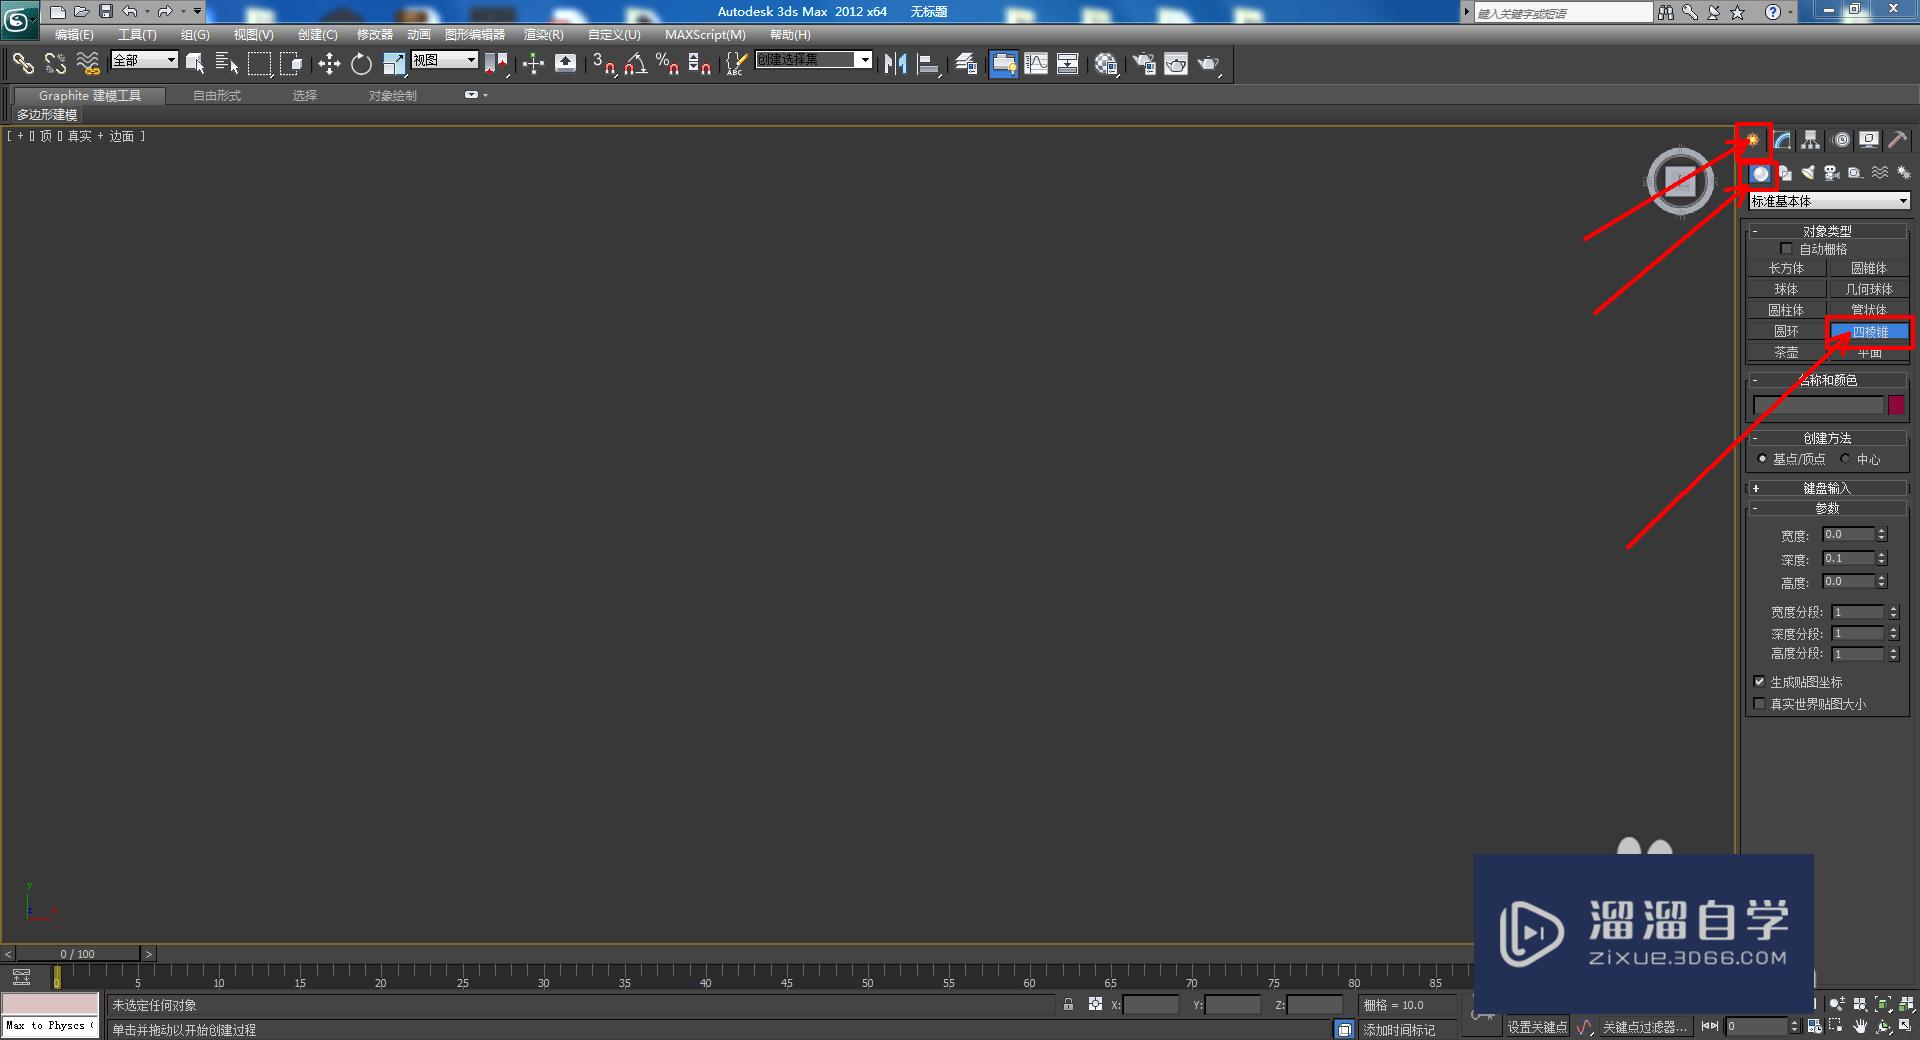The height and width of the screenshot is (1040, 1920).
Task: Click the ViewCube in viewport
Action: coord(1680,181)
